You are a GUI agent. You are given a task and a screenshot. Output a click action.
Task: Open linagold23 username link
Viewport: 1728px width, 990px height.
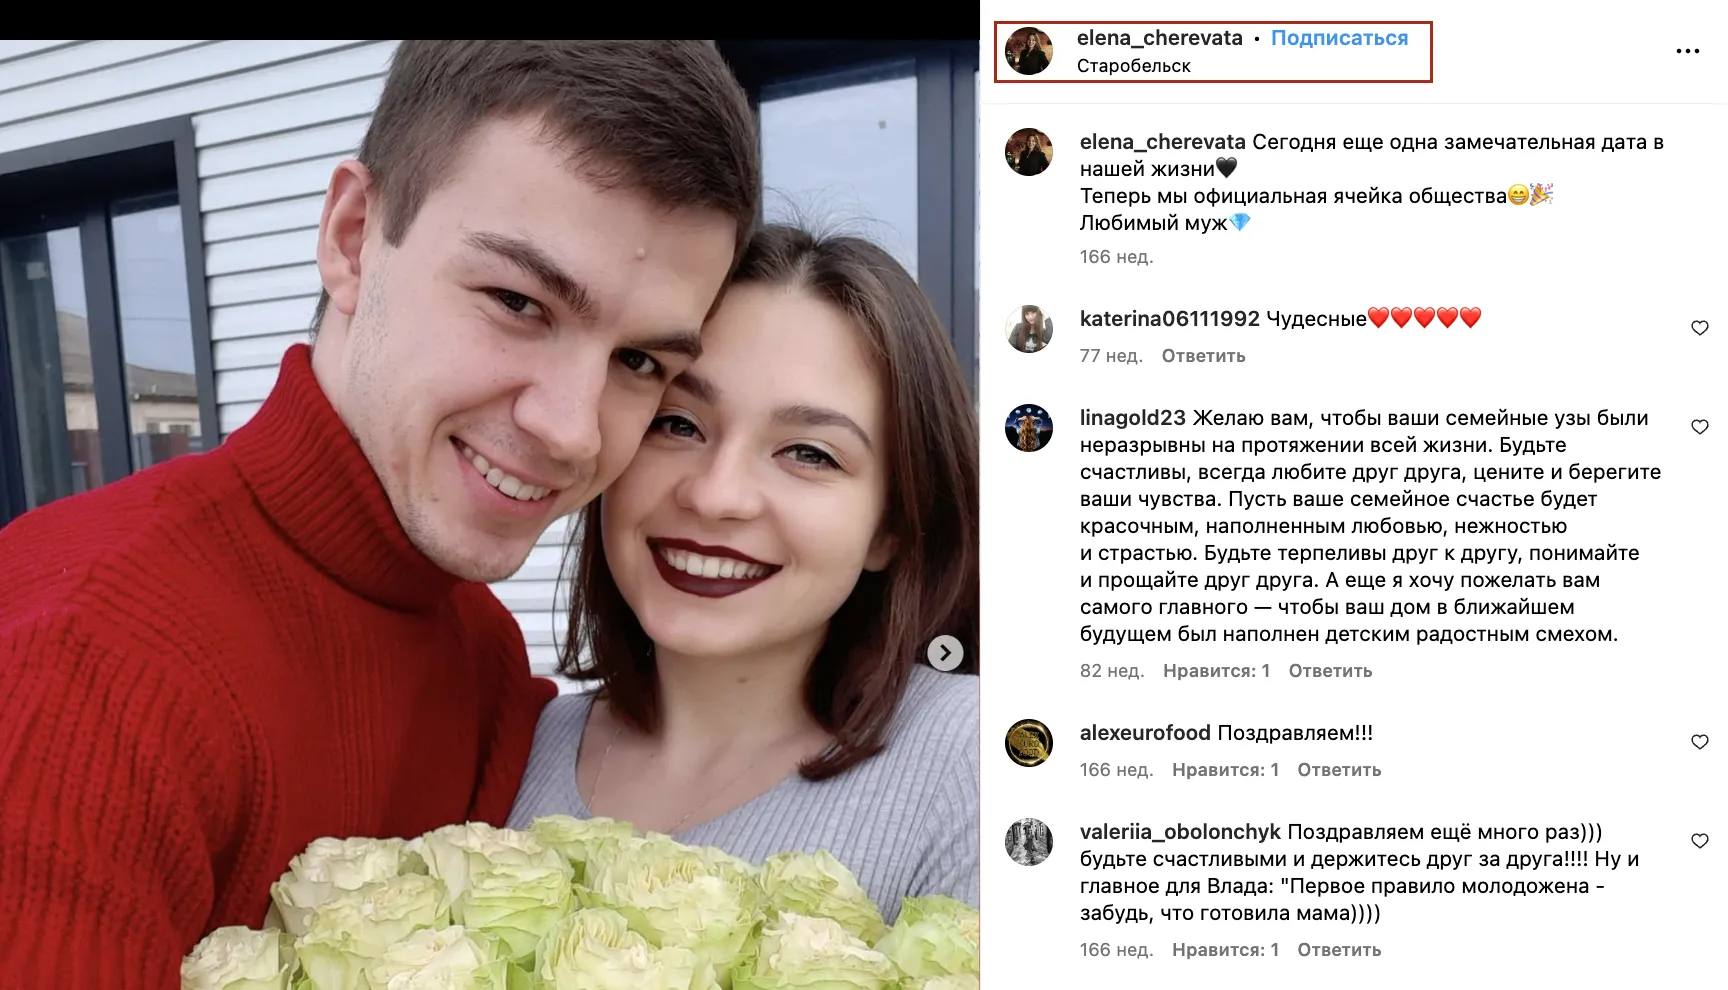pyautogui.click(x=1132, y=418)
